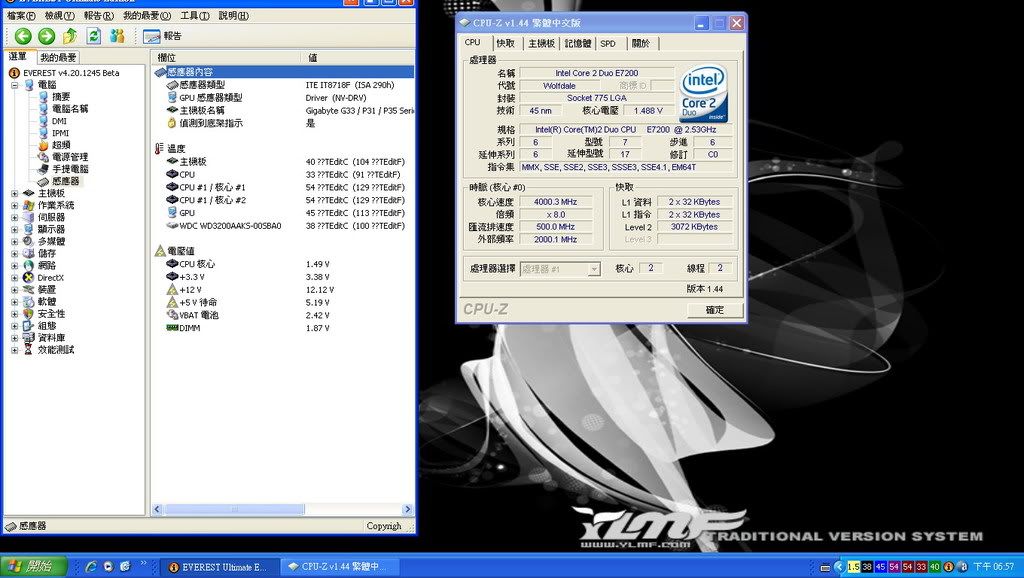Open the 檢視(V) menu in EVEREST
The width and height of the screenshot is (1024, 578).
pyautogui.click(x=59, y=16)
